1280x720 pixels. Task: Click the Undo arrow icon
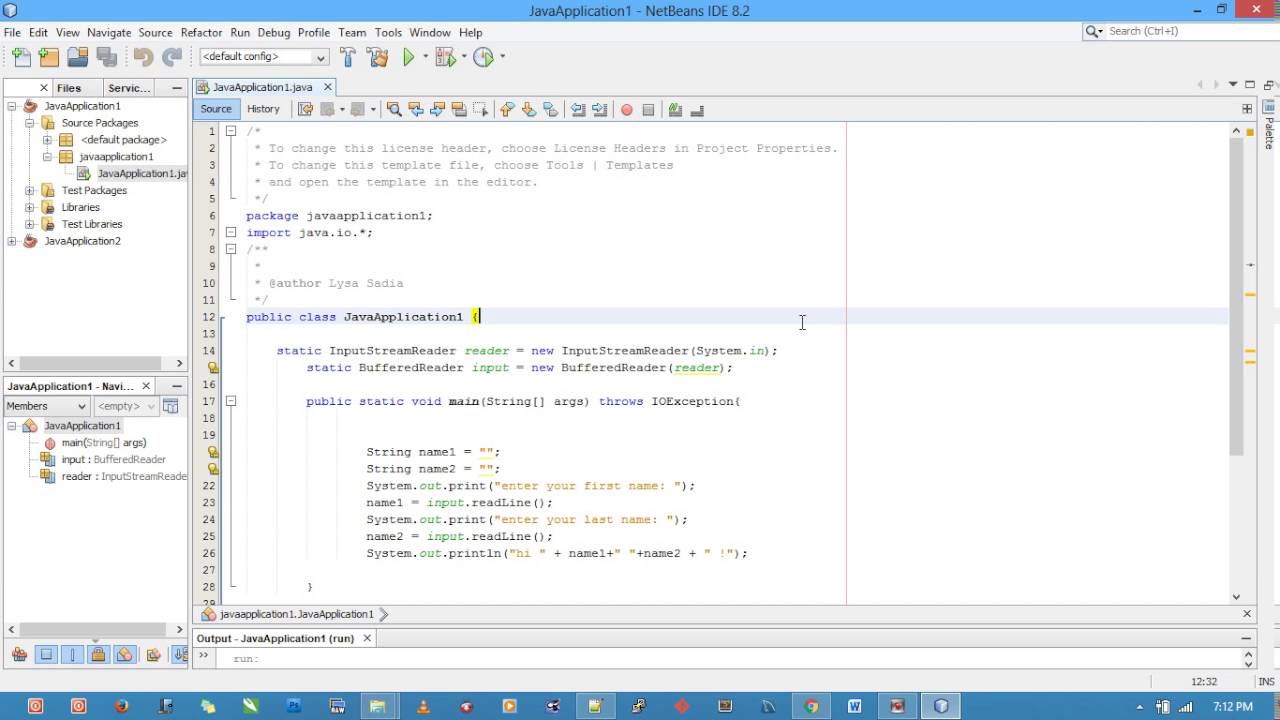click(144, 58)
